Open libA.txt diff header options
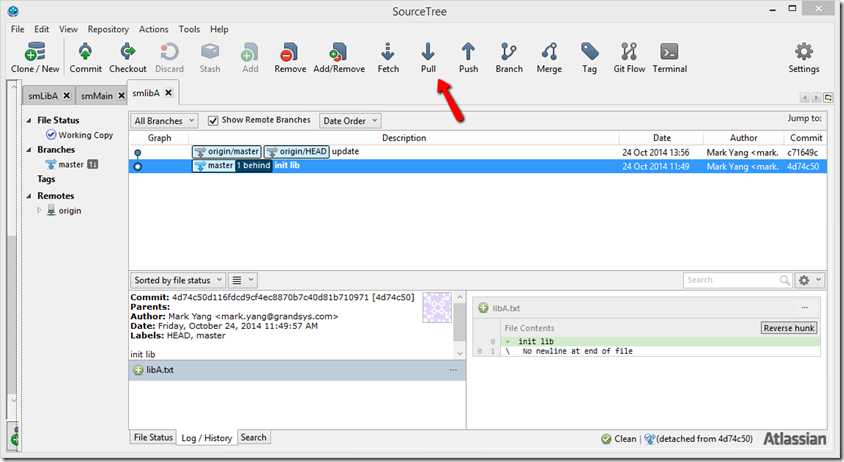844x462 pixels. click(x=805, y=308)
